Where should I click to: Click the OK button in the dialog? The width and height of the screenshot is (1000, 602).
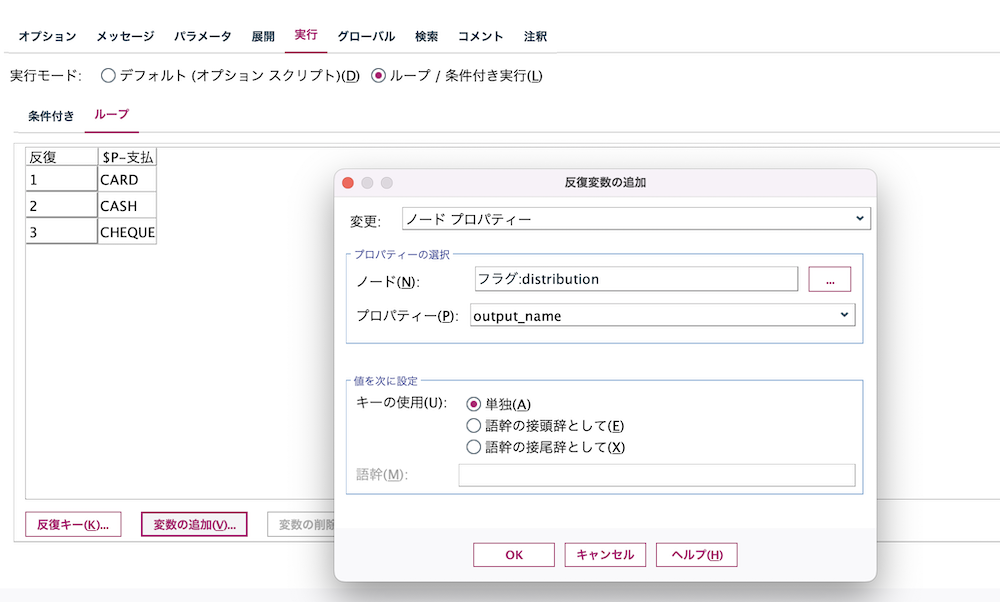513,555
